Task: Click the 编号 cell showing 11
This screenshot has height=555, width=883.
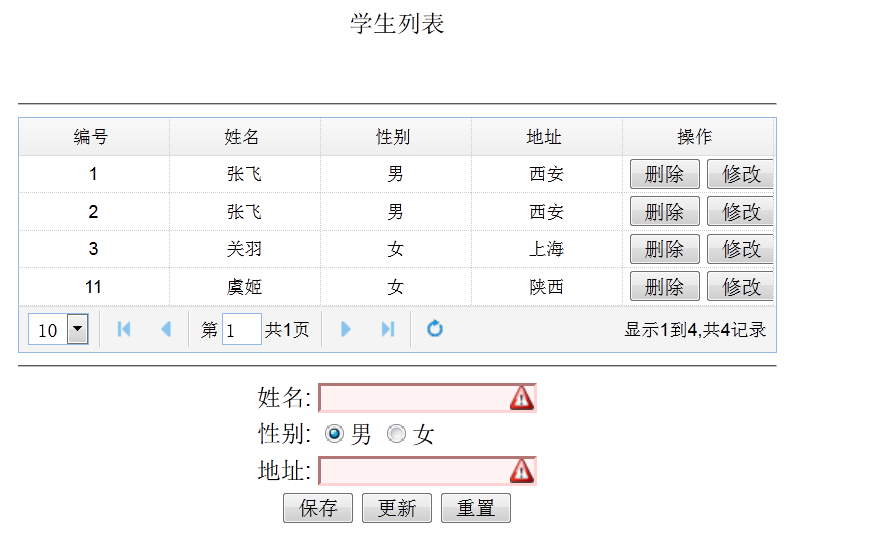Action: (93, 287)
